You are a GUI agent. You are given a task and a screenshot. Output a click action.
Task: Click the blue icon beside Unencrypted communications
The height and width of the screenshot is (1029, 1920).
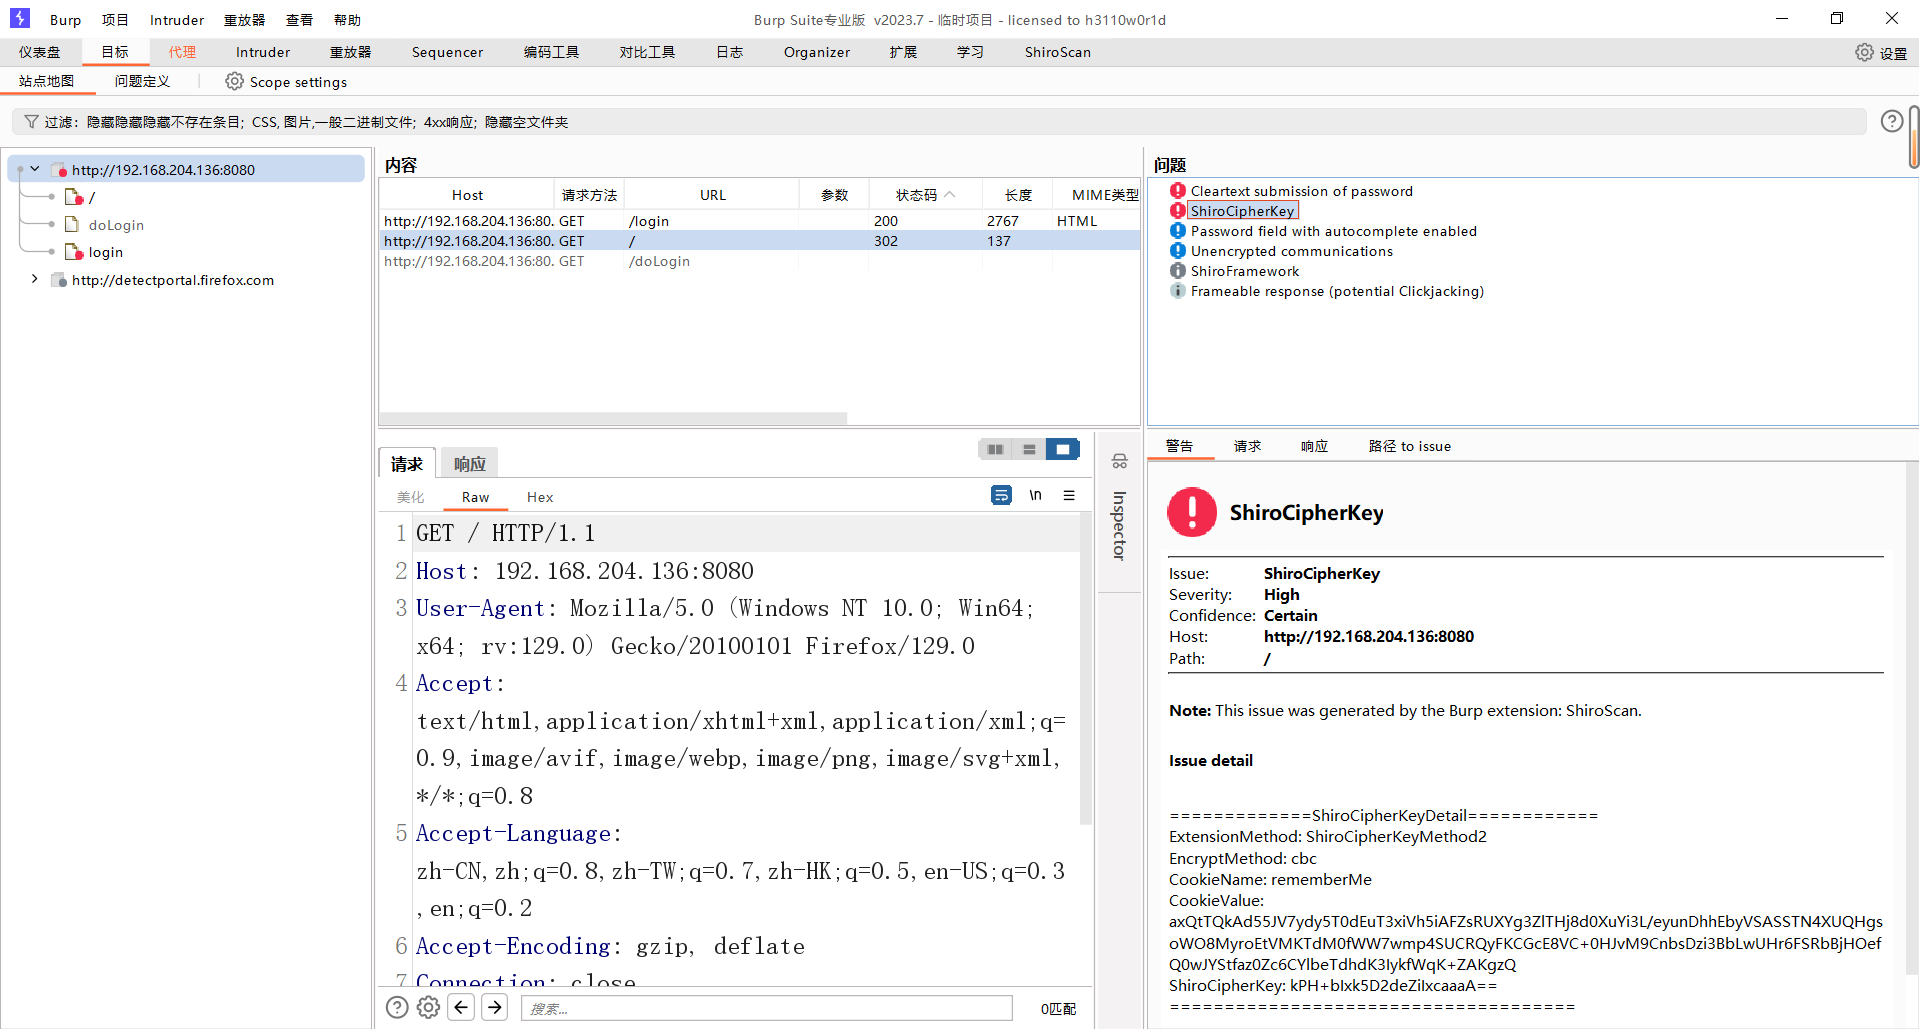click(x=1178, y=251)
